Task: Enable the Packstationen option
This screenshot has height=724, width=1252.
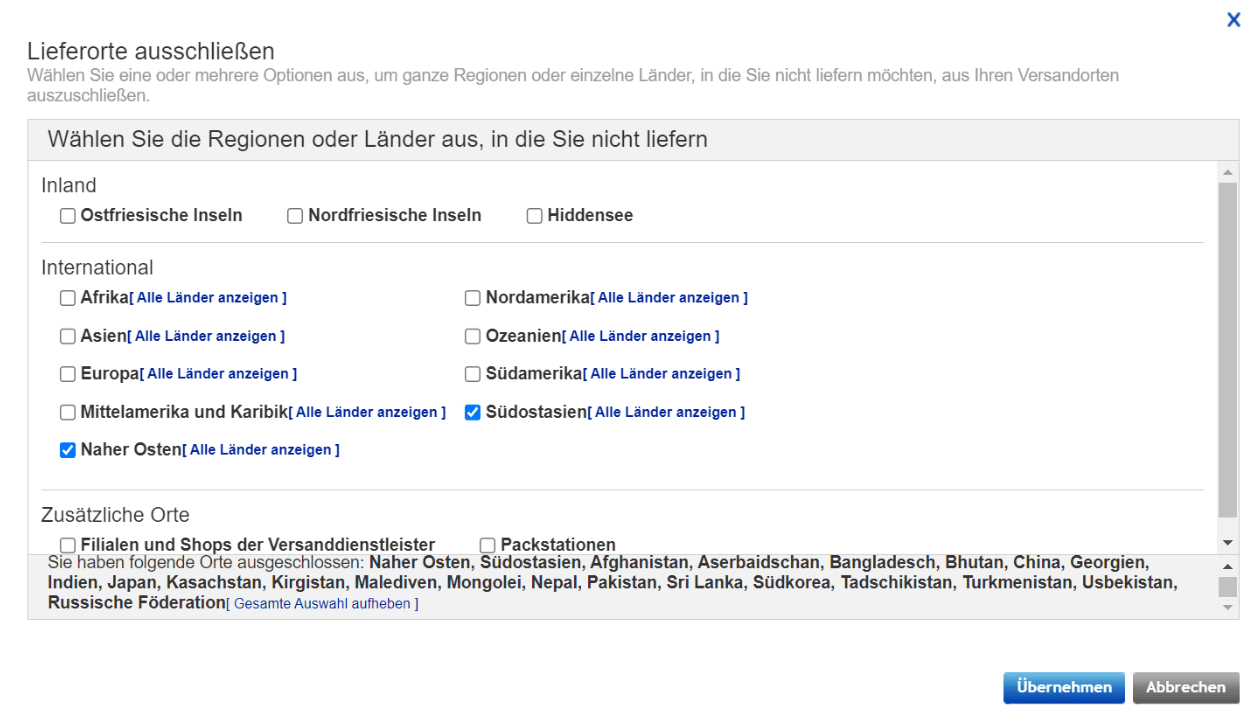Action: (487, 544)
